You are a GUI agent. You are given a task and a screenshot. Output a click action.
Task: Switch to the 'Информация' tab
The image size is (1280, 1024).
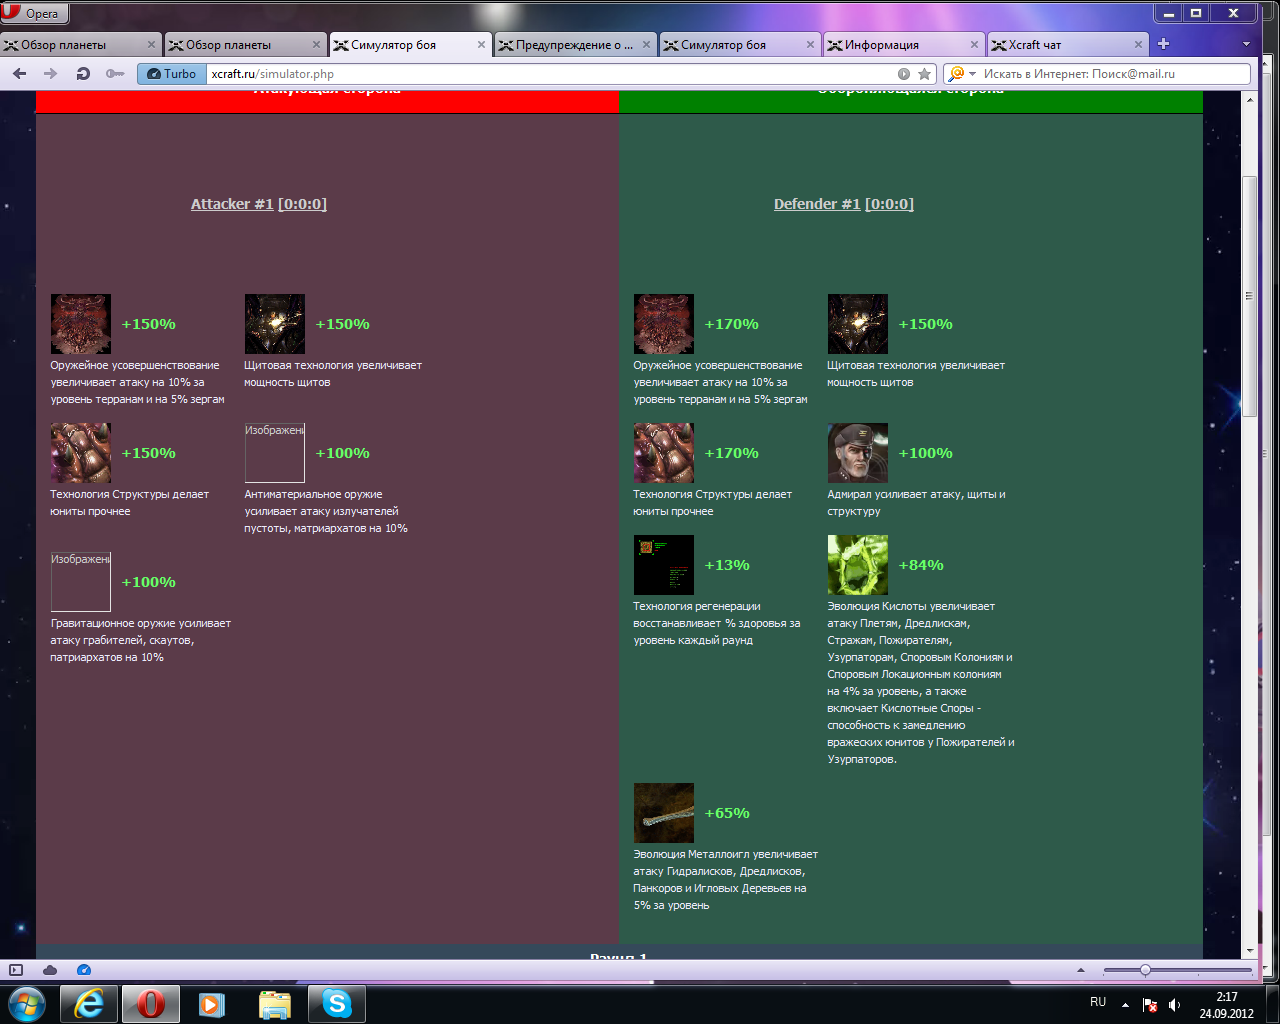(903, 45)
